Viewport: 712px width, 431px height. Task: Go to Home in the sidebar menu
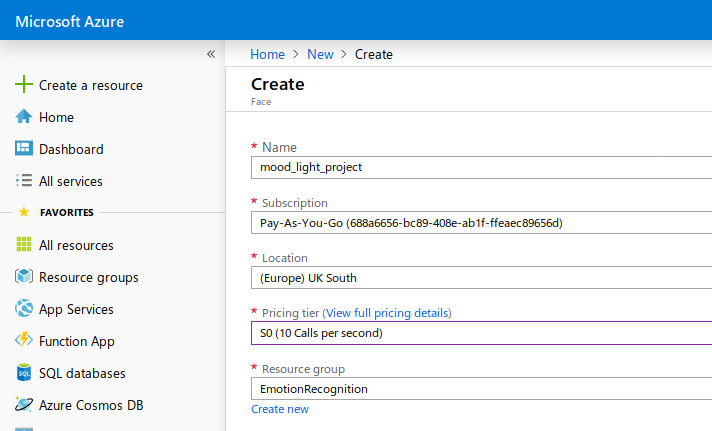[x=56, y=117]
